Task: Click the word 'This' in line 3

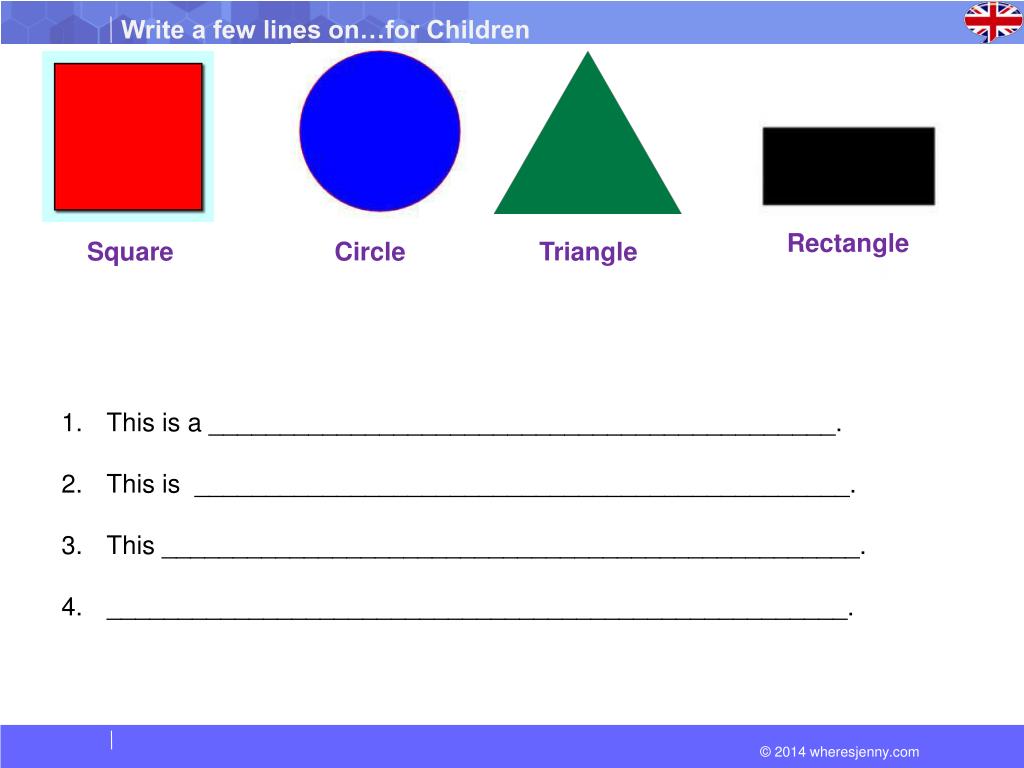Action: coord(131,545)
